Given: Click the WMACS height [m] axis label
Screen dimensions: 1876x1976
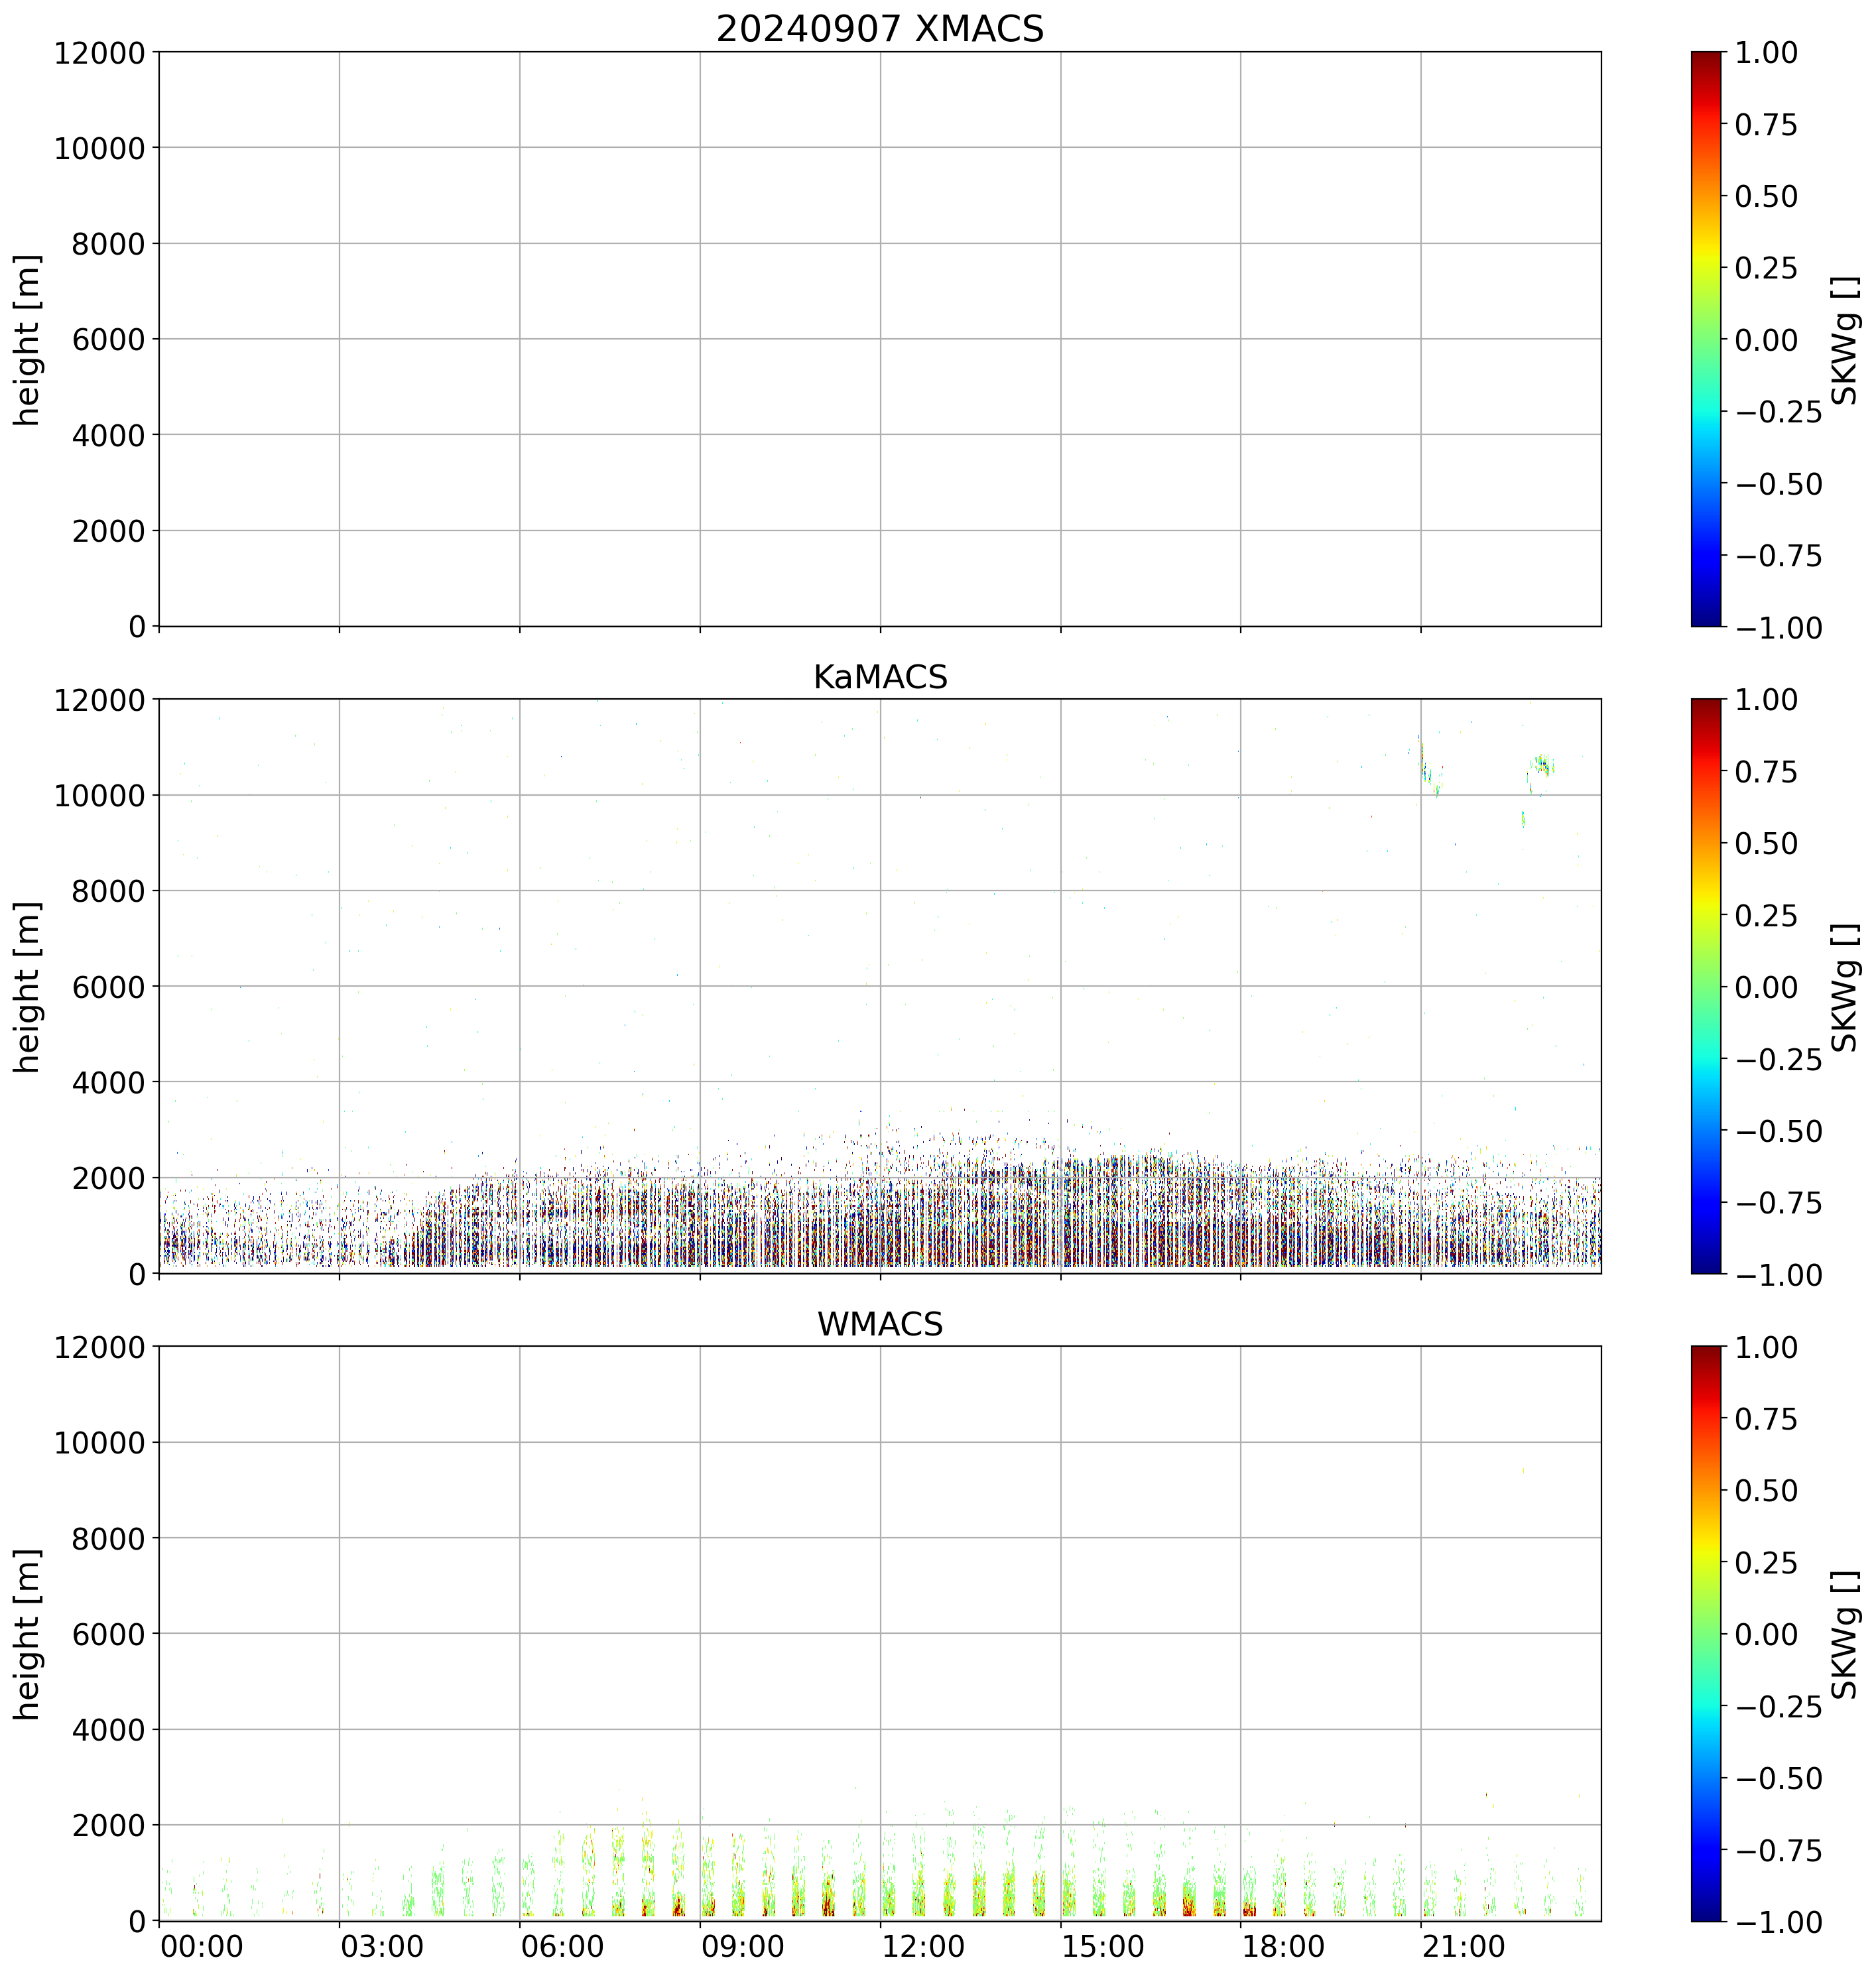Looking at the screenshot, I should click(x=28, y=1634).
